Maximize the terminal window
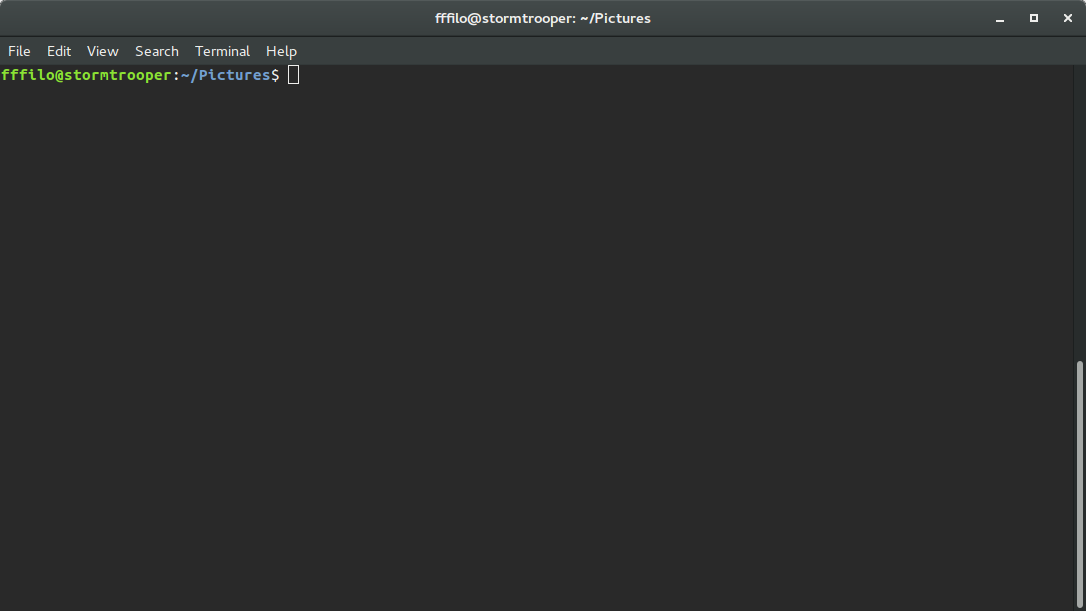 click(x=1033, y=19)
